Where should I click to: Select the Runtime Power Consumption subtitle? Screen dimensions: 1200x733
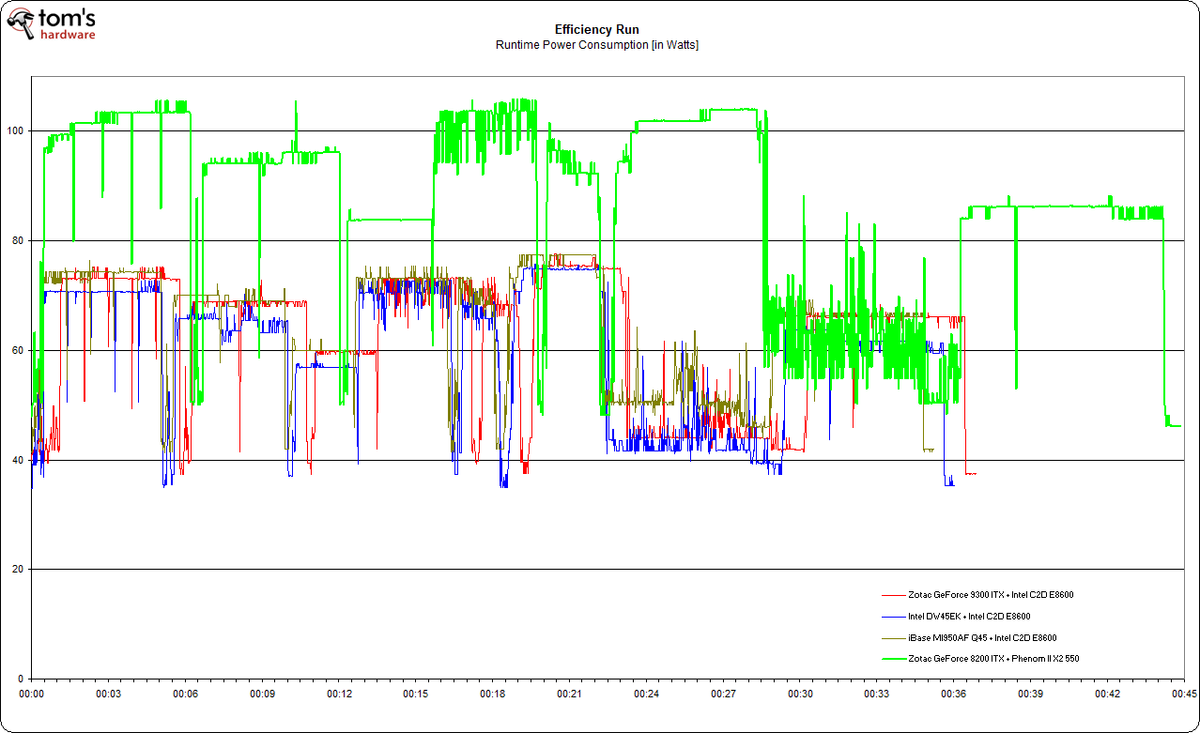pos(597,43)
